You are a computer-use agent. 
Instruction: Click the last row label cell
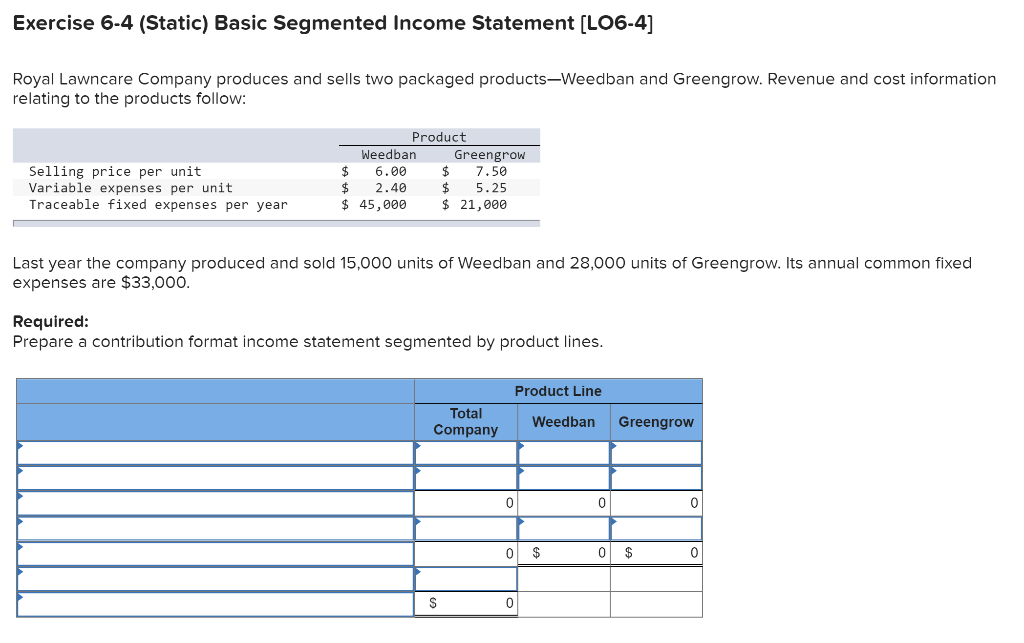click(215, 602)
